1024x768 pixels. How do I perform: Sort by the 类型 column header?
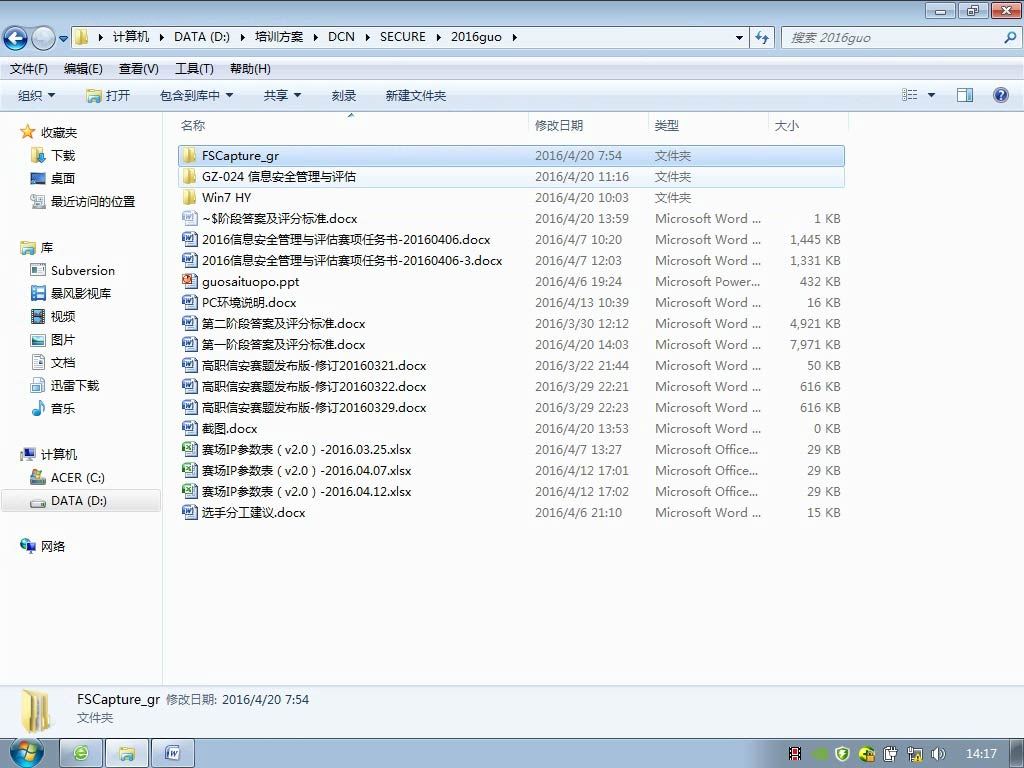(x=667, y=125)
